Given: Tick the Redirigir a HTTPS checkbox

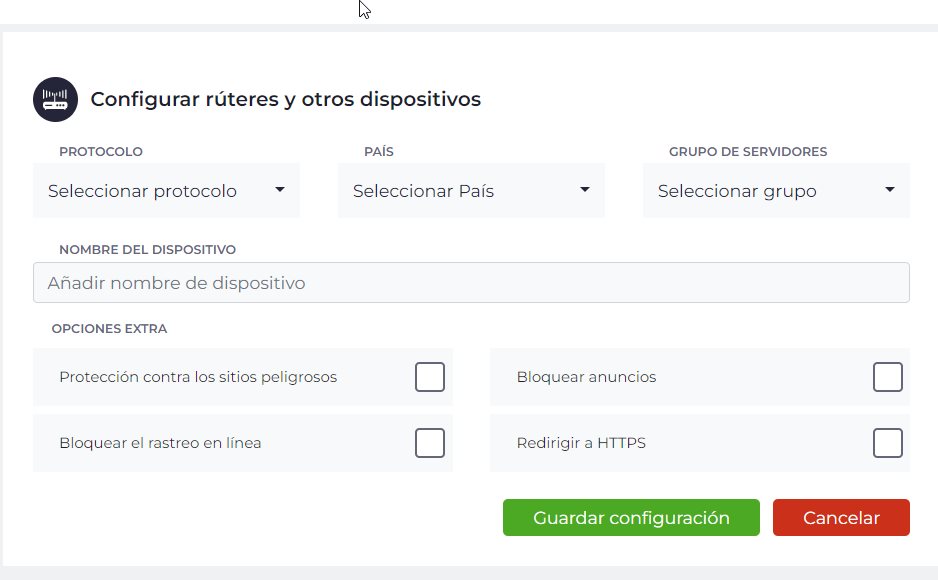Looking at the screenshot, I should (x=887, y=443).
